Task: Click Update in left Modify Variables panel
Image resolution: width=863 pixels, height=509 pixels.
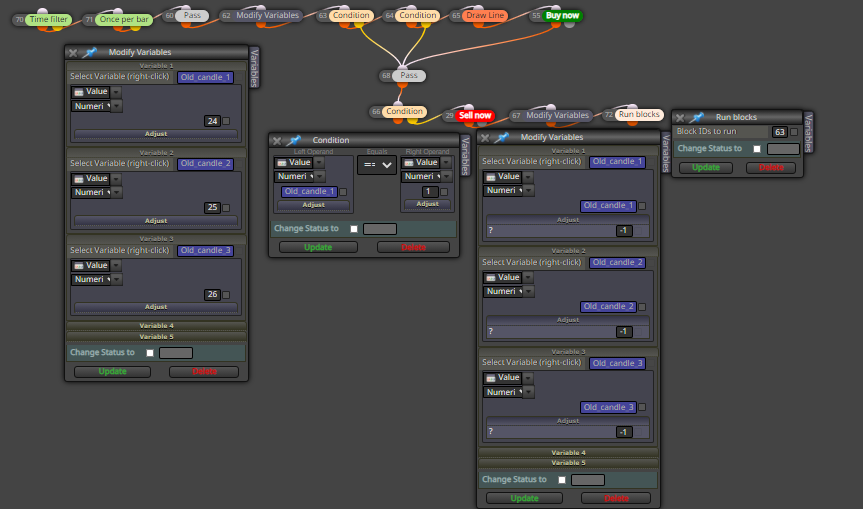Action: click(112, 372)
